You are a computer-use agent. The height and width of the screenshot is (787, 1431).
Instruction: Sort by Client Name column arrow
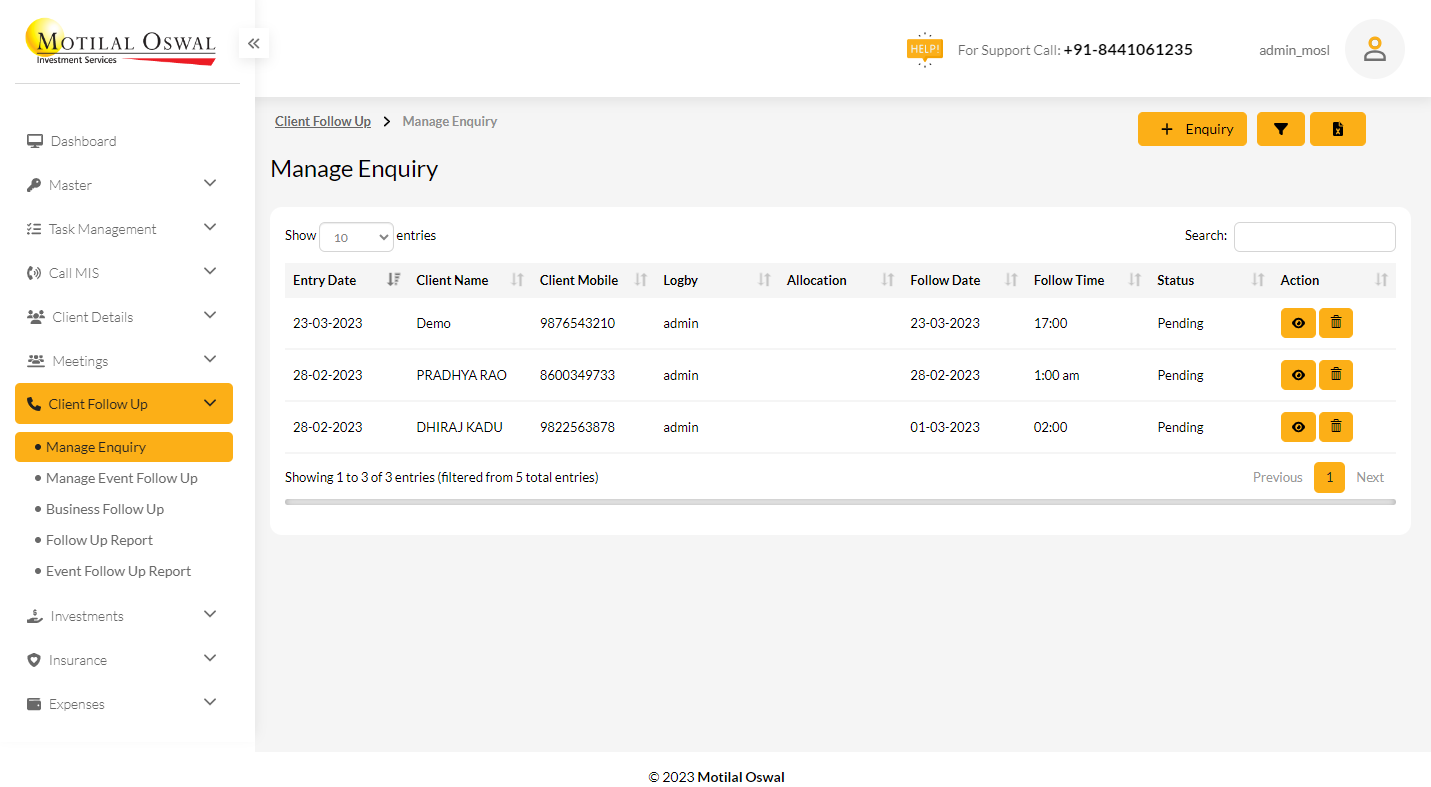[x=517, y=280]
